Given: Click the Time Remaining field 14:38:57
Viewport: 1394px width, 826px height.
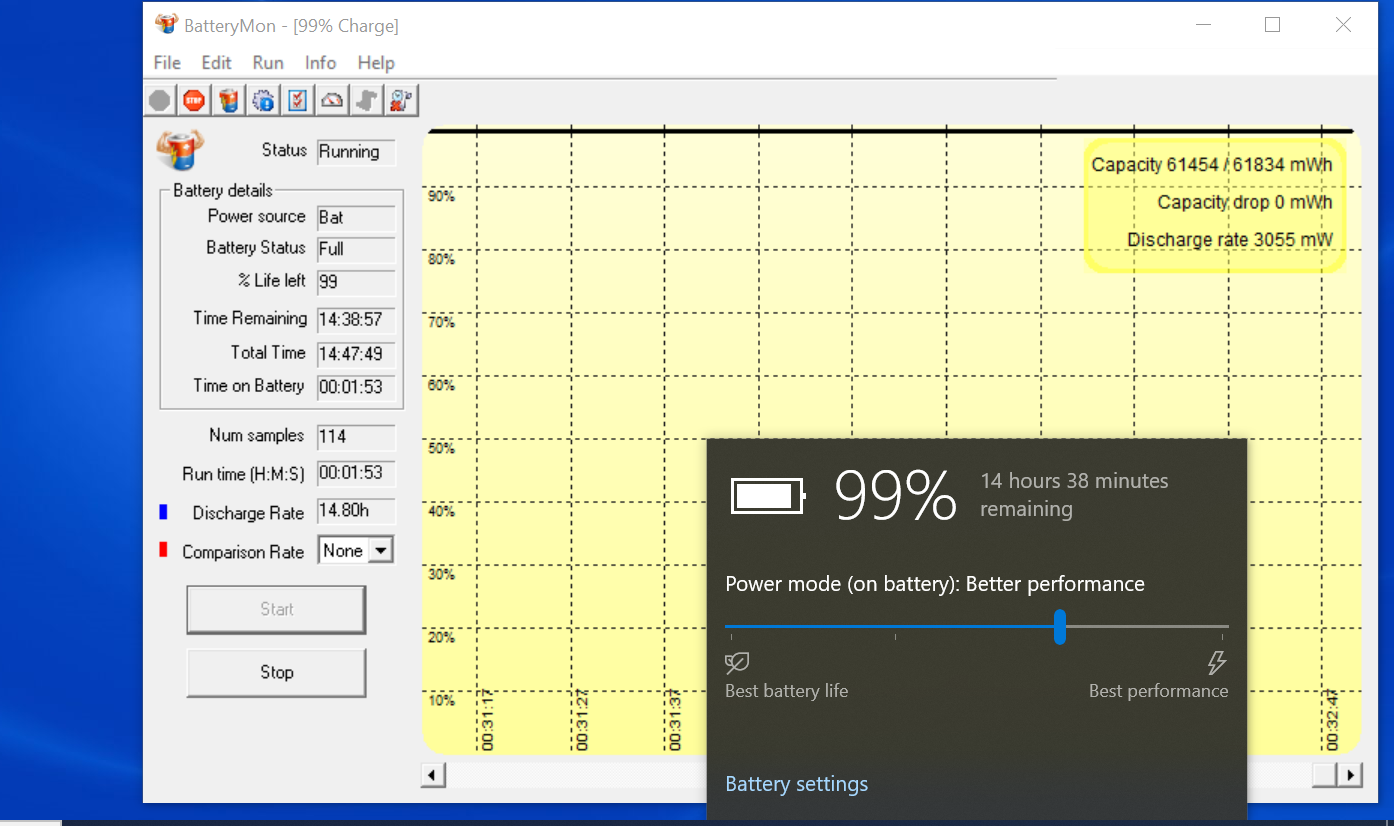Looking at the screenshot, I should point(356,321).
